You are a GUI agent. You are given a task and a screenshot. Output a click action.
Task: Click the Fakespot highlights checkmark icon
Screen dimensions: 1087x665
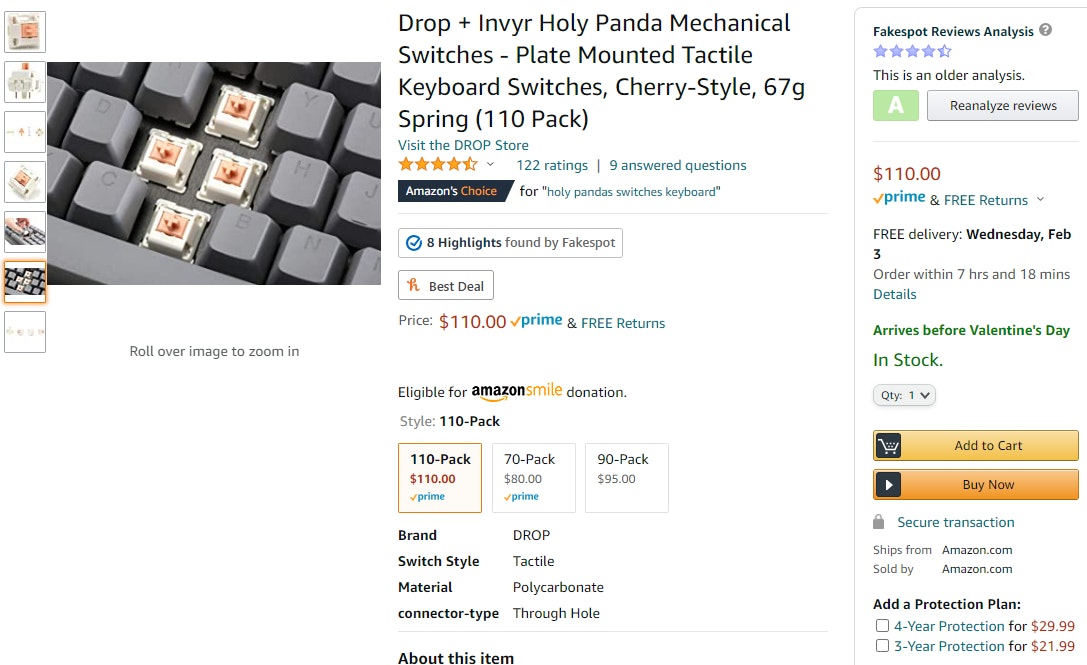413,243
